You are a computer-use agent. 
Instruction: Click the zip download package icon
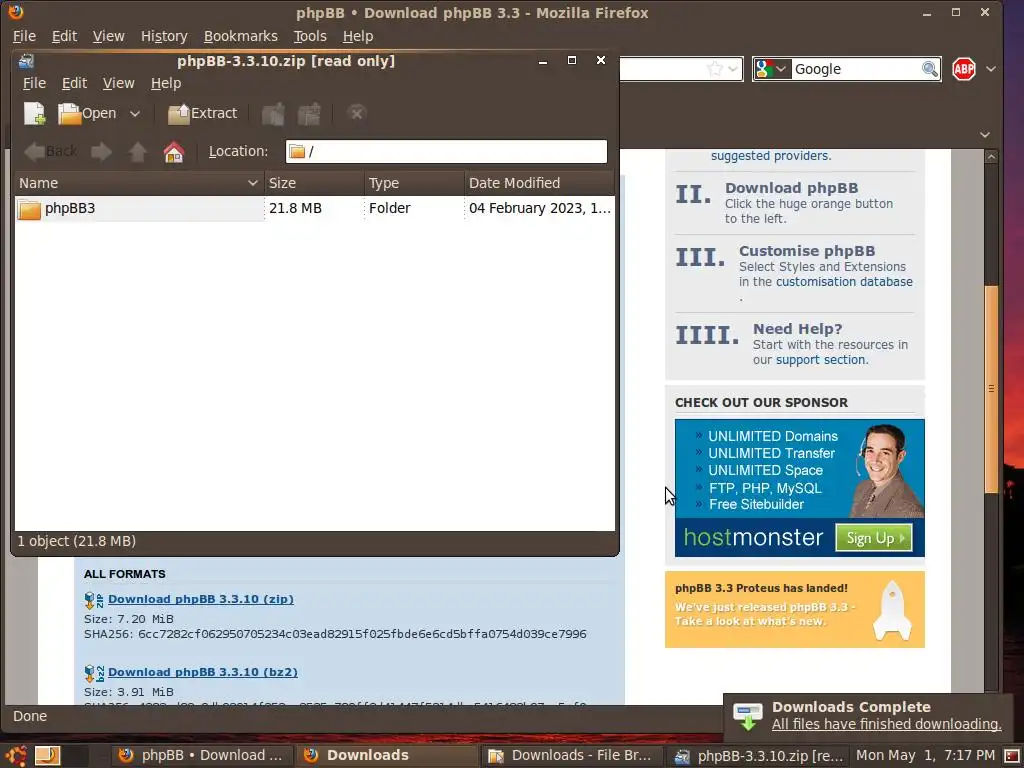tap(93, 600)
